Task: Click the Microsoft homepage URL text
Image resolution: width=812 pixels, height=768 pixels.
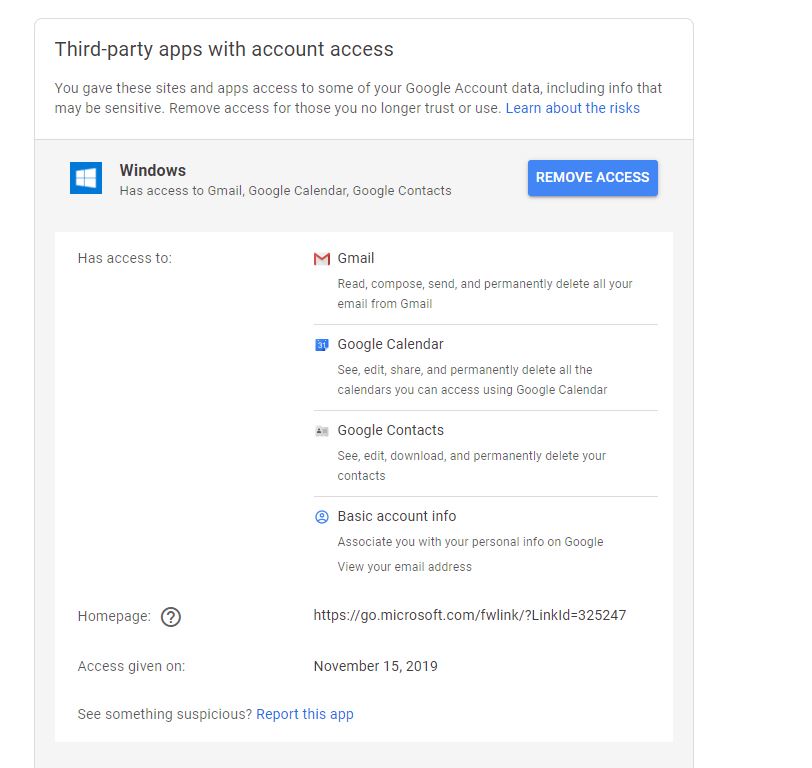Action: 470,615
